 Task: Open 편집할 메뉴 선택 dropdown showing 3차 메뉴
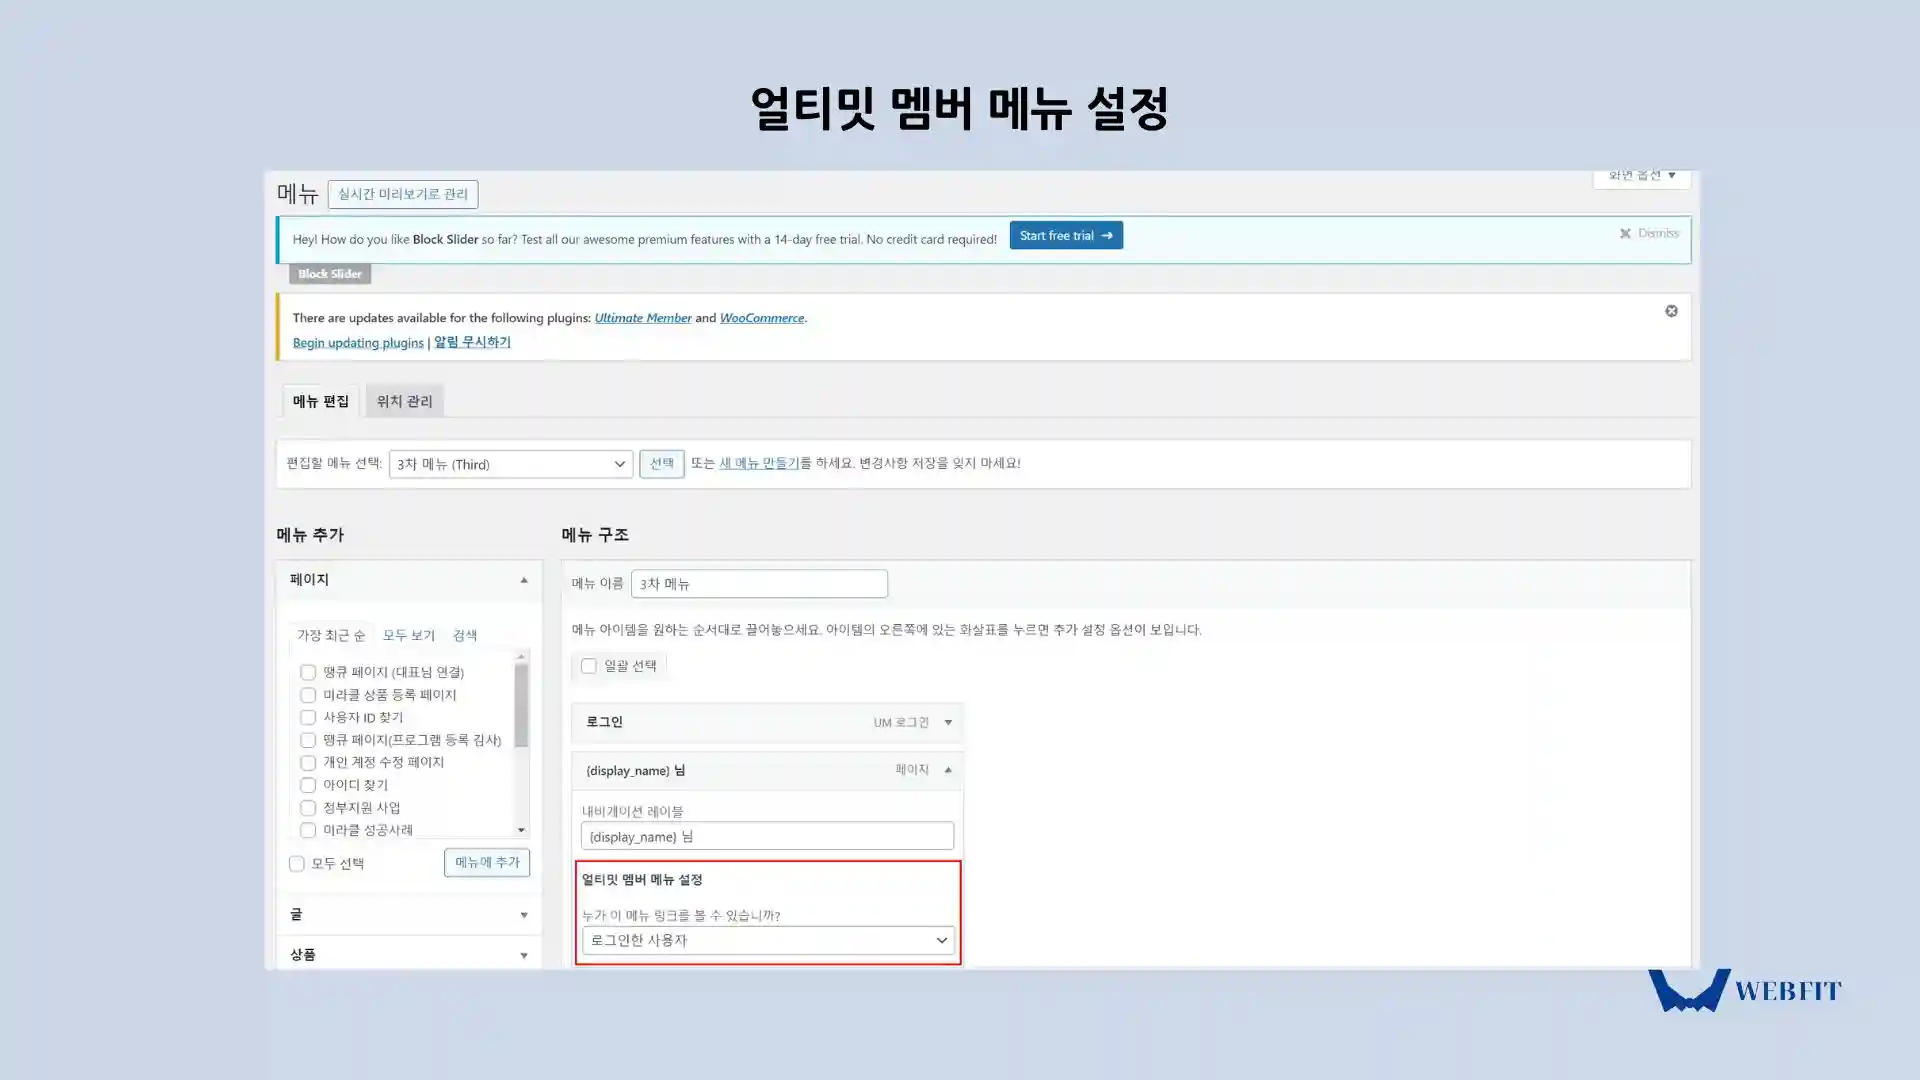click(x=509, y=463)
